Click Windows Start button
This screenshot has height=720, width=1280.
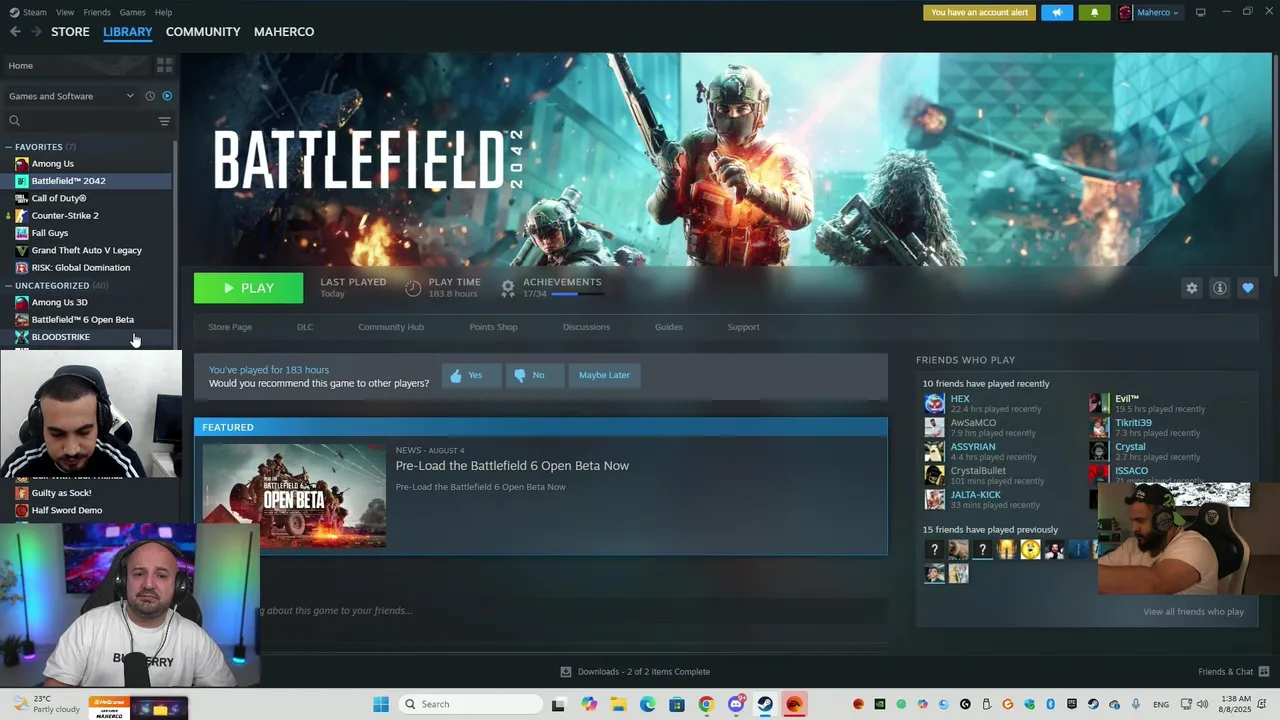point(381,704)
